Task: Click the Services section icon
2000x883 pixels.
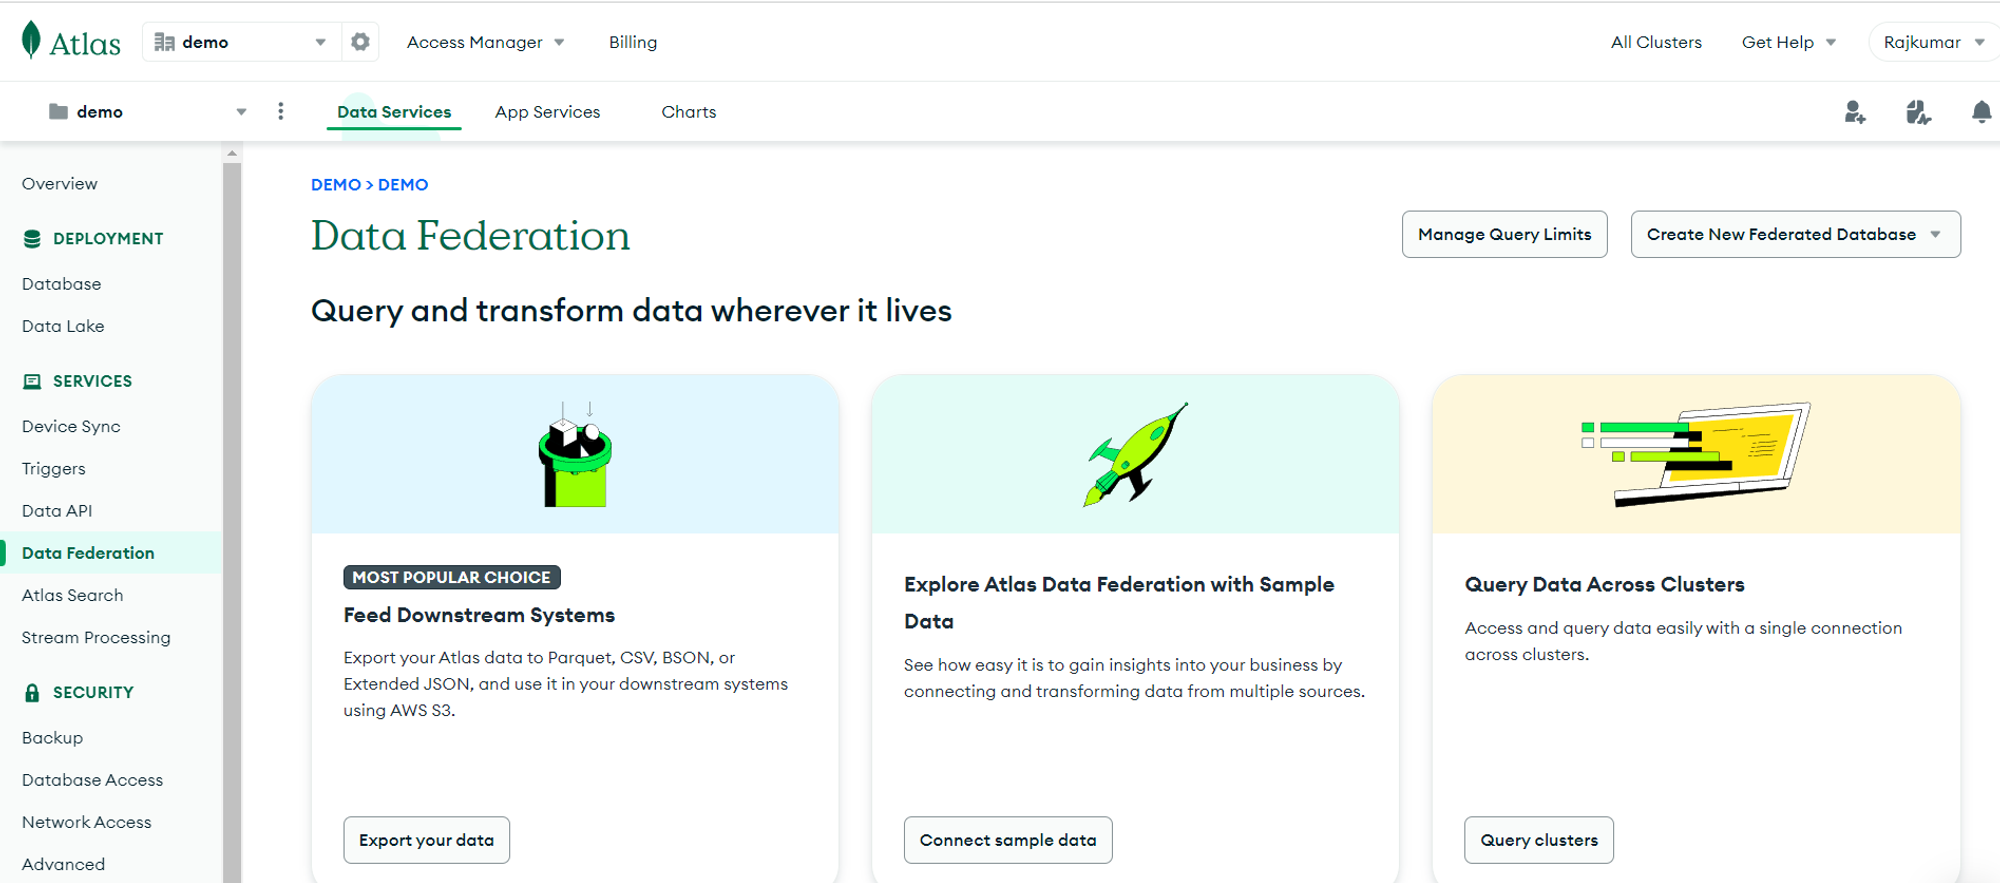Action: [x=32, y=381]
